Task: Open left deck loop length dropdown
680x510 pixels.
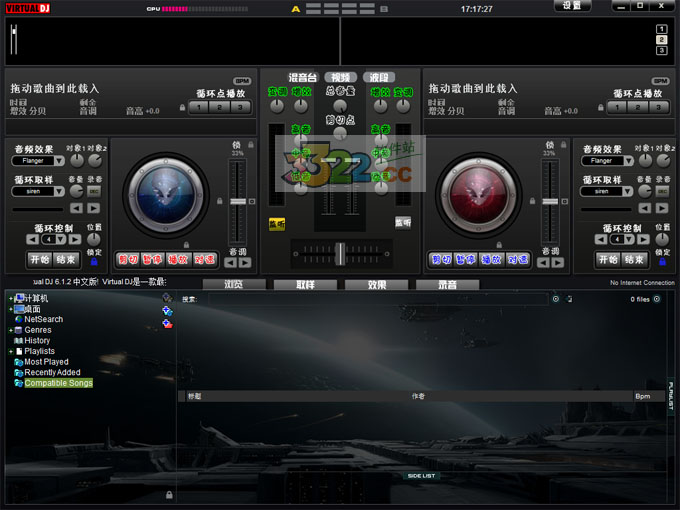Action: [61, 239]
